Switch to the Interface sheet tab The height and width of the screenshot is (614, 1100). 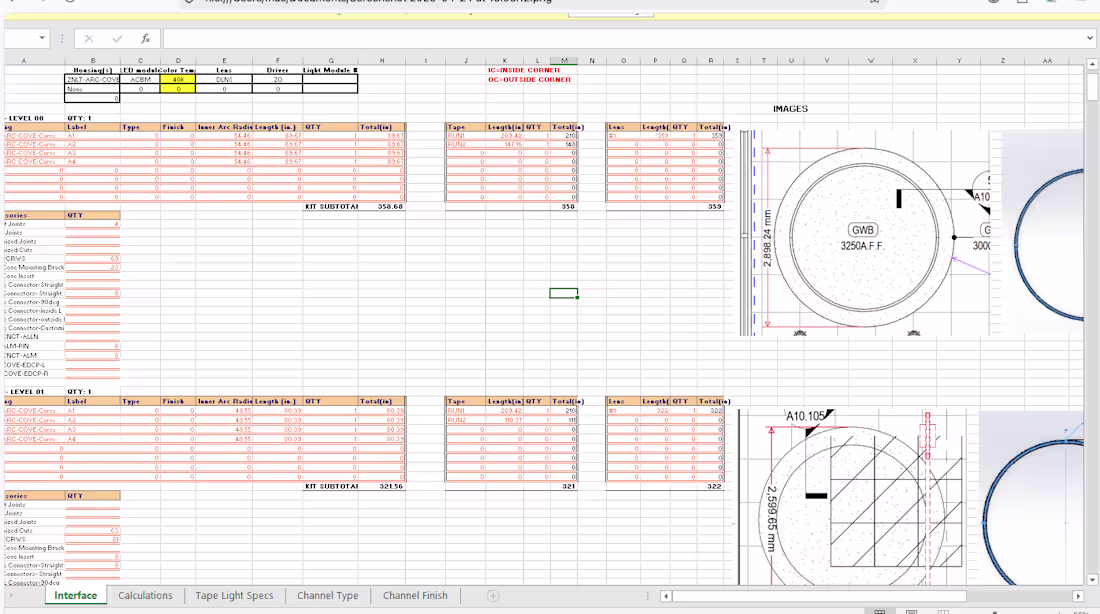coord(76,595)
